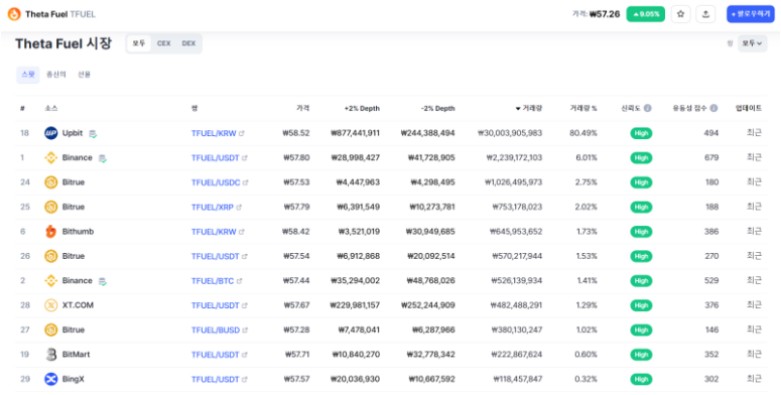
Task: Click the Theta Fuel flame logo icon
Action: tap(14, 14)
